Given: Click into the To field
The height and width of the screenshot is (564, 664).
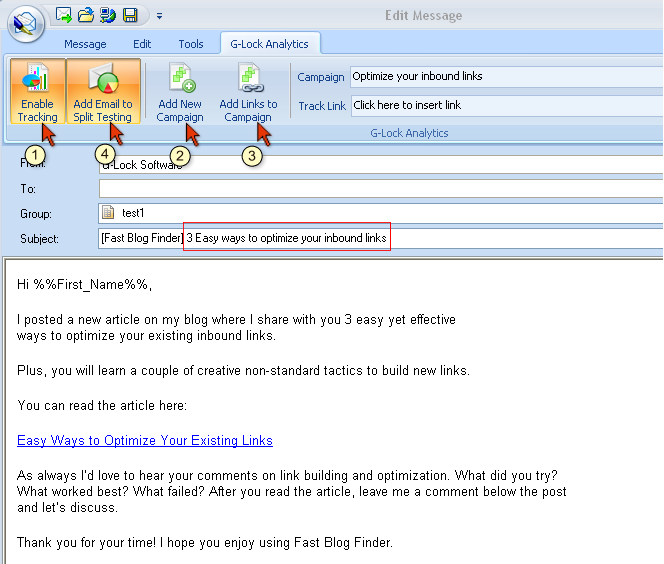Looking at the screenshot, I should pos(381,188).
